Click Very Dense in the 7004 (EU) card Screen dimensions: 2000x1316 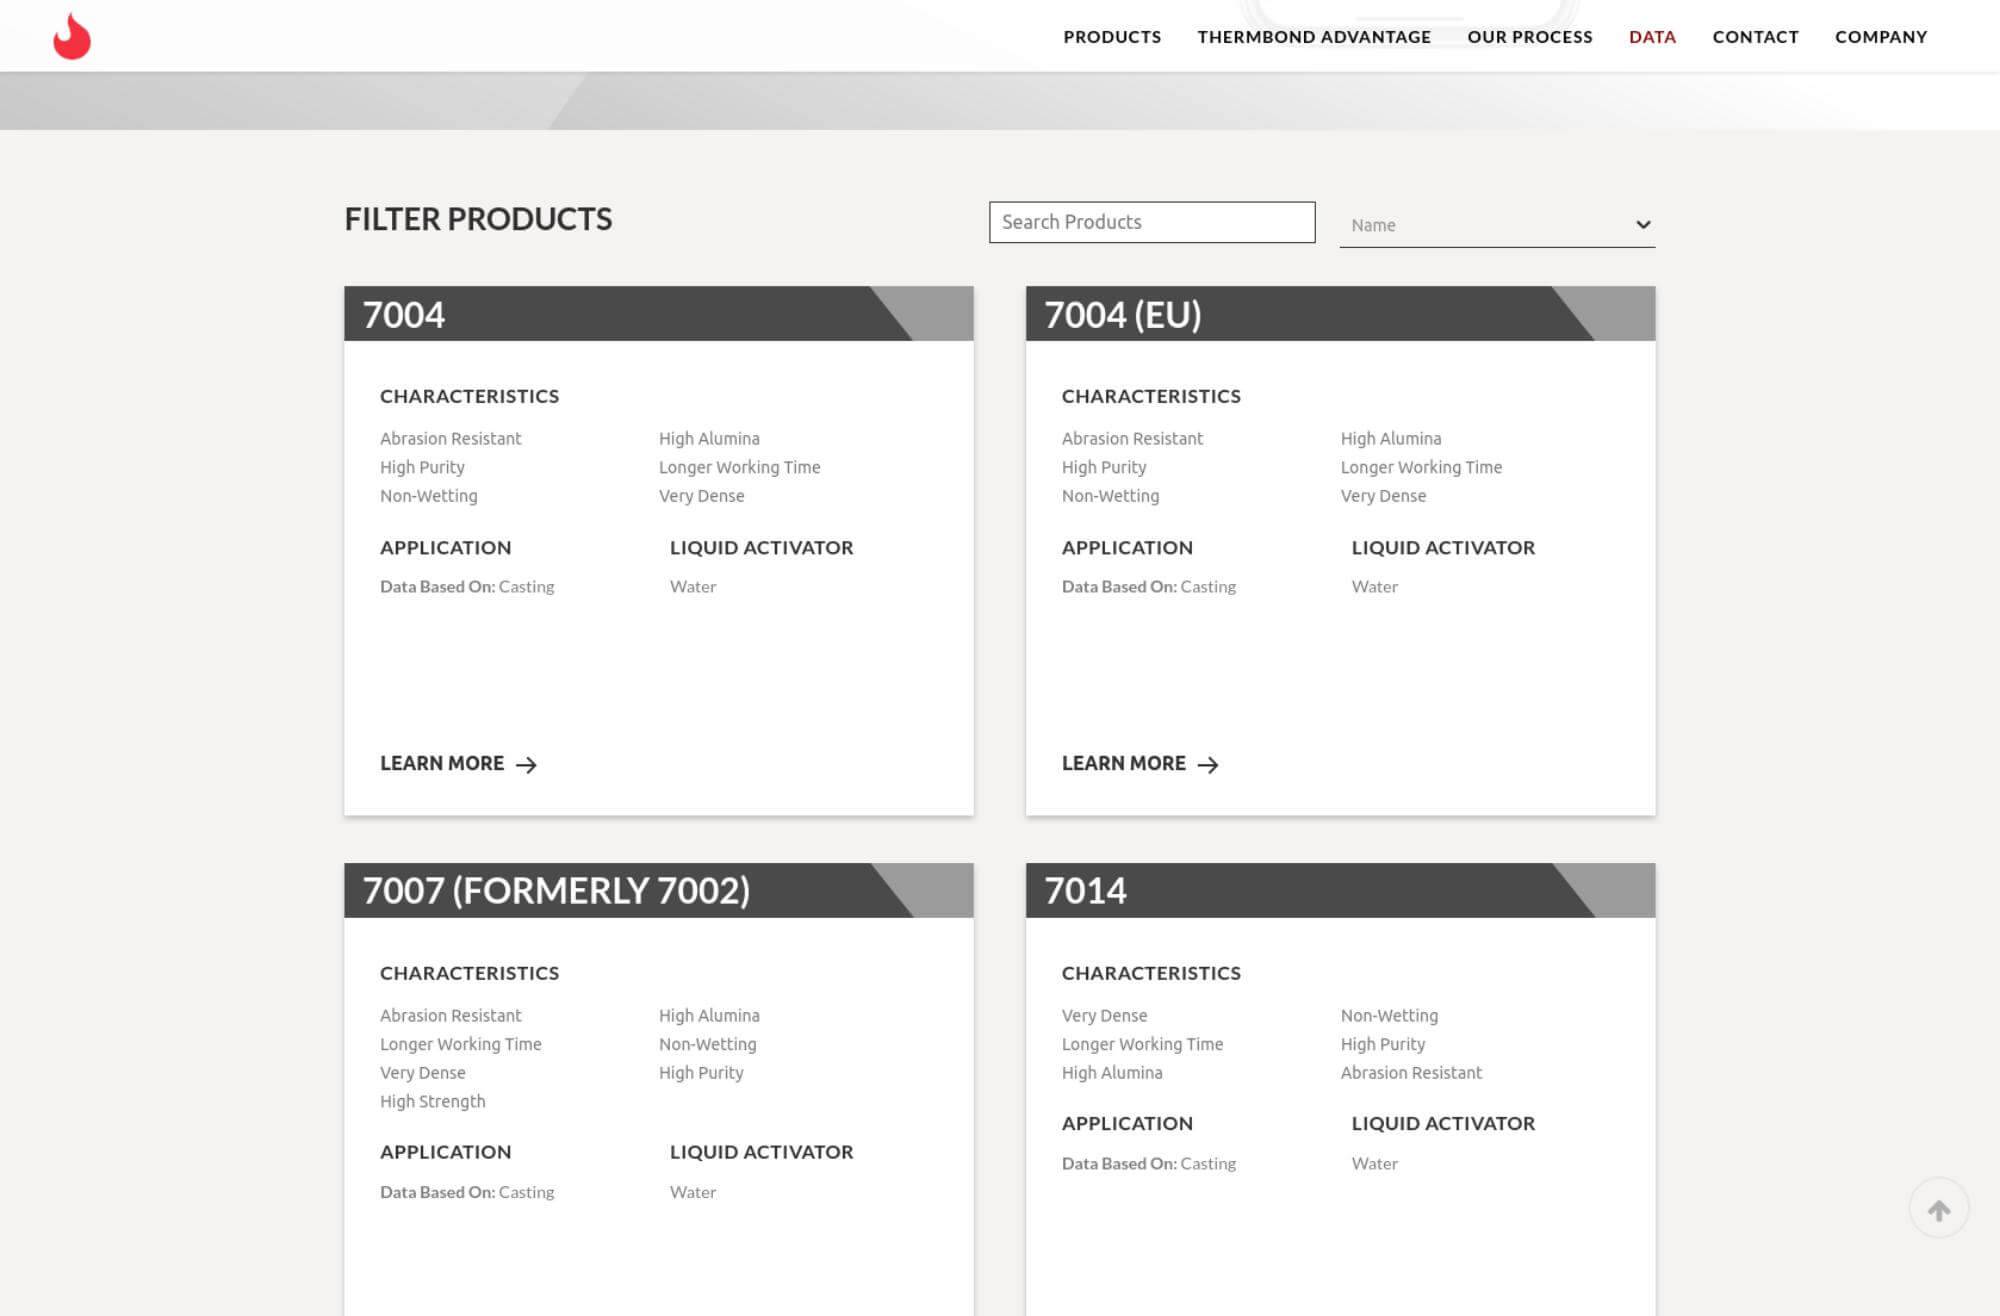tap(1383, 496)
